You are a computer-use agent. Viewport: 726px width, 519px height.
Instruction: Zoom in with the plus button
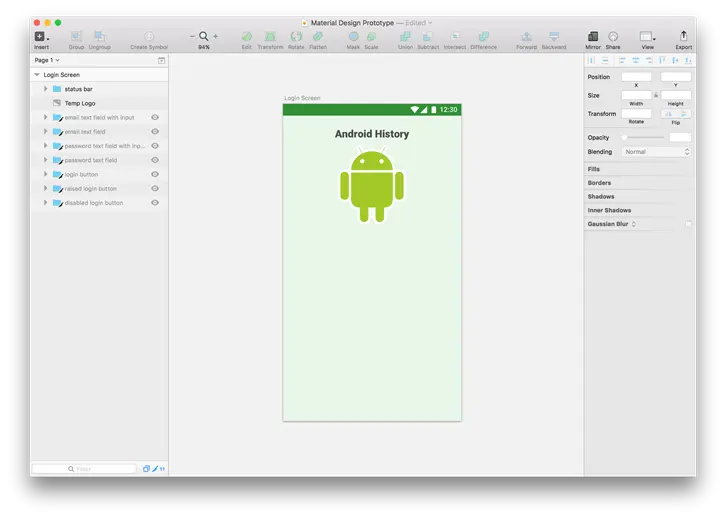point(215,36)
